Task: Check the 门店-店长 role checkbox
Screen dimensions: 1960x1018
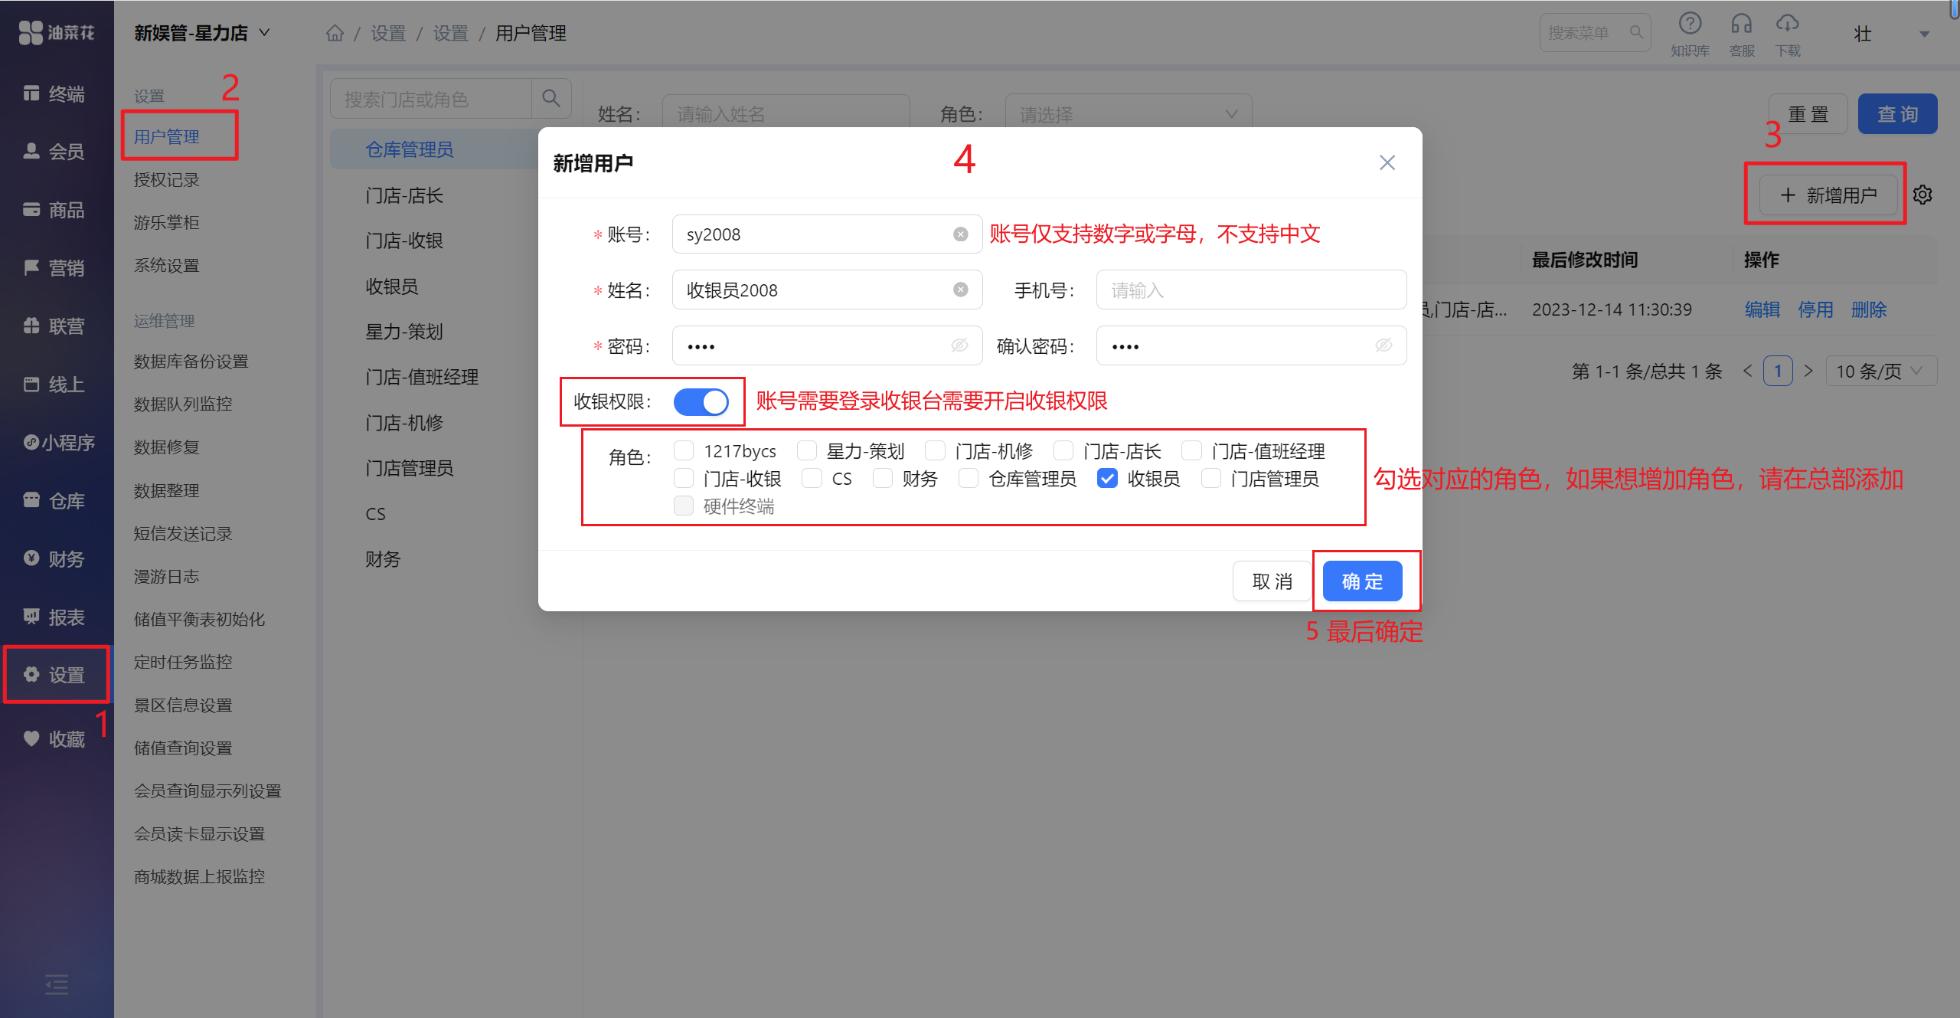Action: 1064,451
